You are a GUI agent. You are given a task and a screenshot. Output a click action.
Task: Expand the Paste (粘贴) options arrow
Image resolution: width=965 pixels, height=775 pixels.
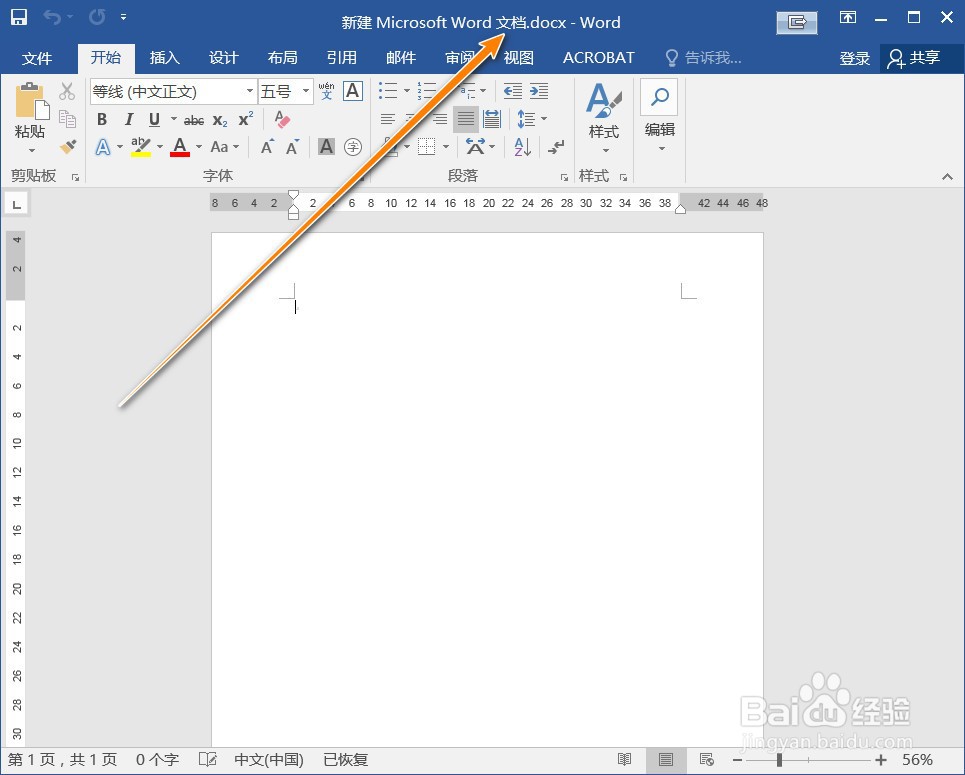click(32, 151)
